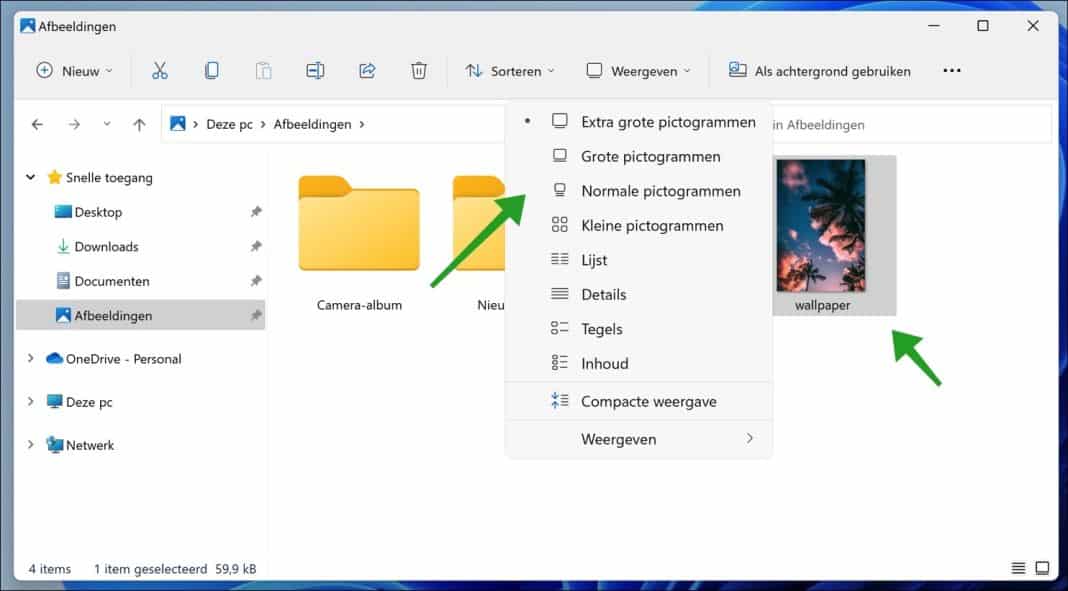The height and width of the screenshot is (591, 1068).
Task: Switch to details view via status bar icon
Action: coord(1017,567)
